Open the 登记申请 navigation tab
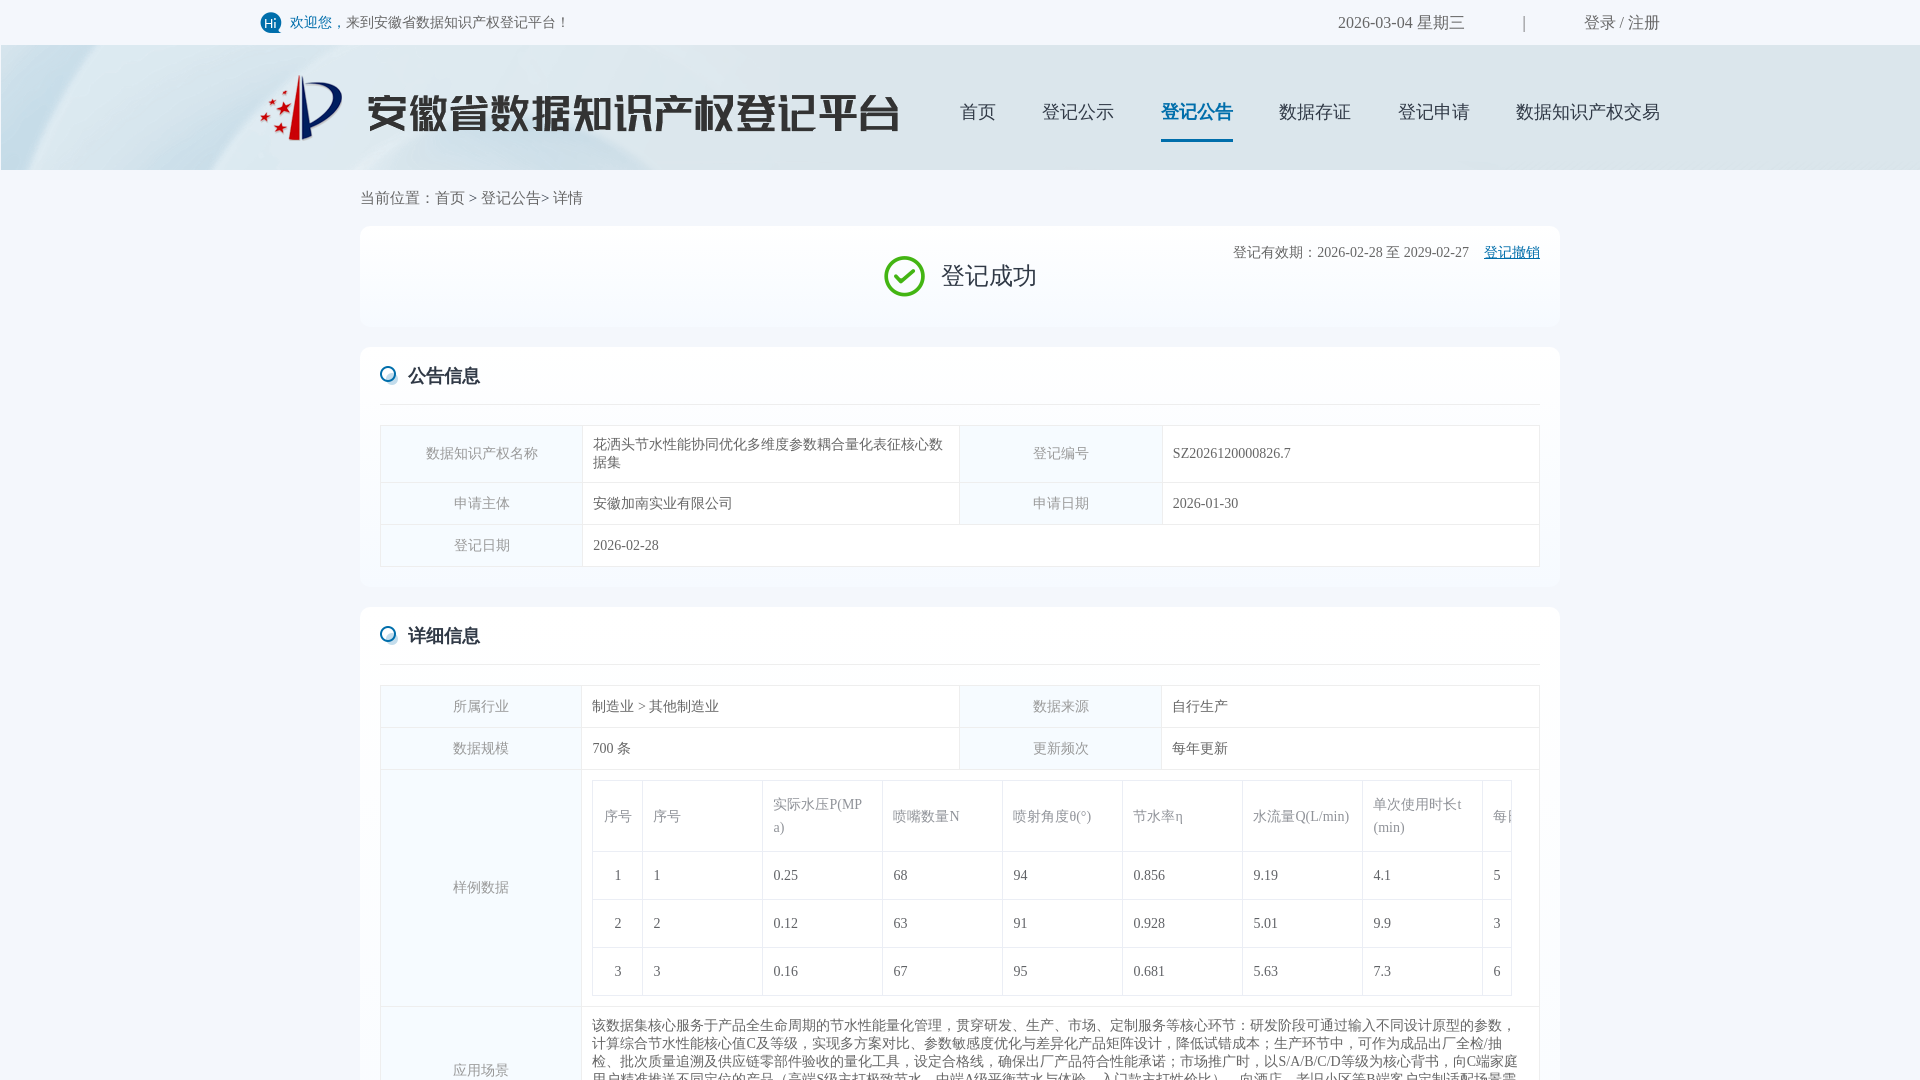 pos(1433,112)
